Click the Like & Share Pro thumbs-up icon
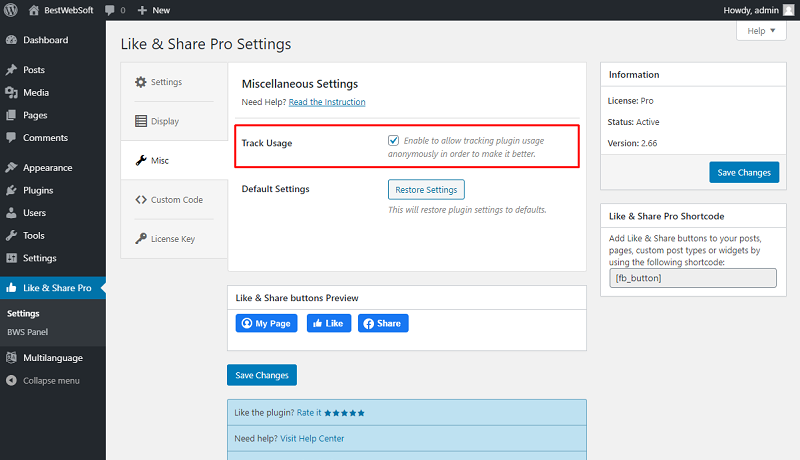Viewport: 800px width, 460px height. (11, 288)
